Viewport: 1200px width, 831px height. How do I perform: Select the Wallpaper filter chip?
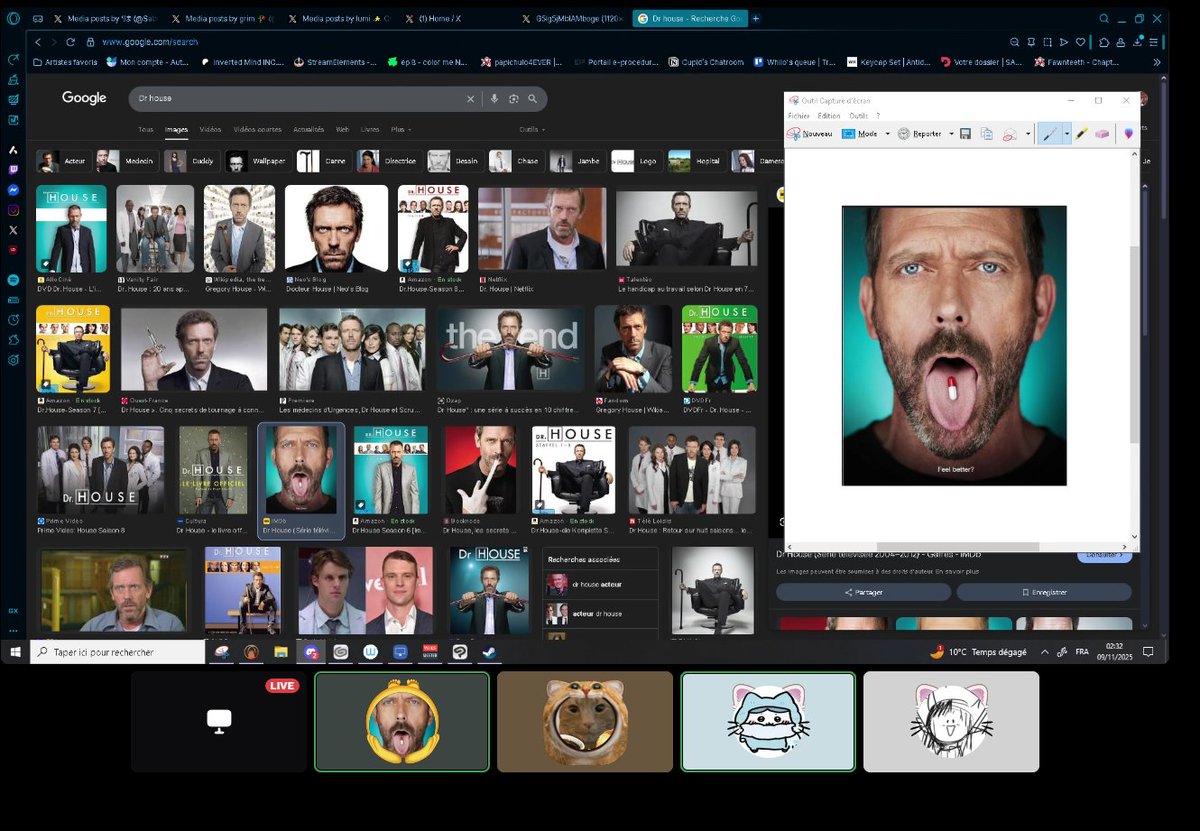pyautogui.click(x=257, y=161)
